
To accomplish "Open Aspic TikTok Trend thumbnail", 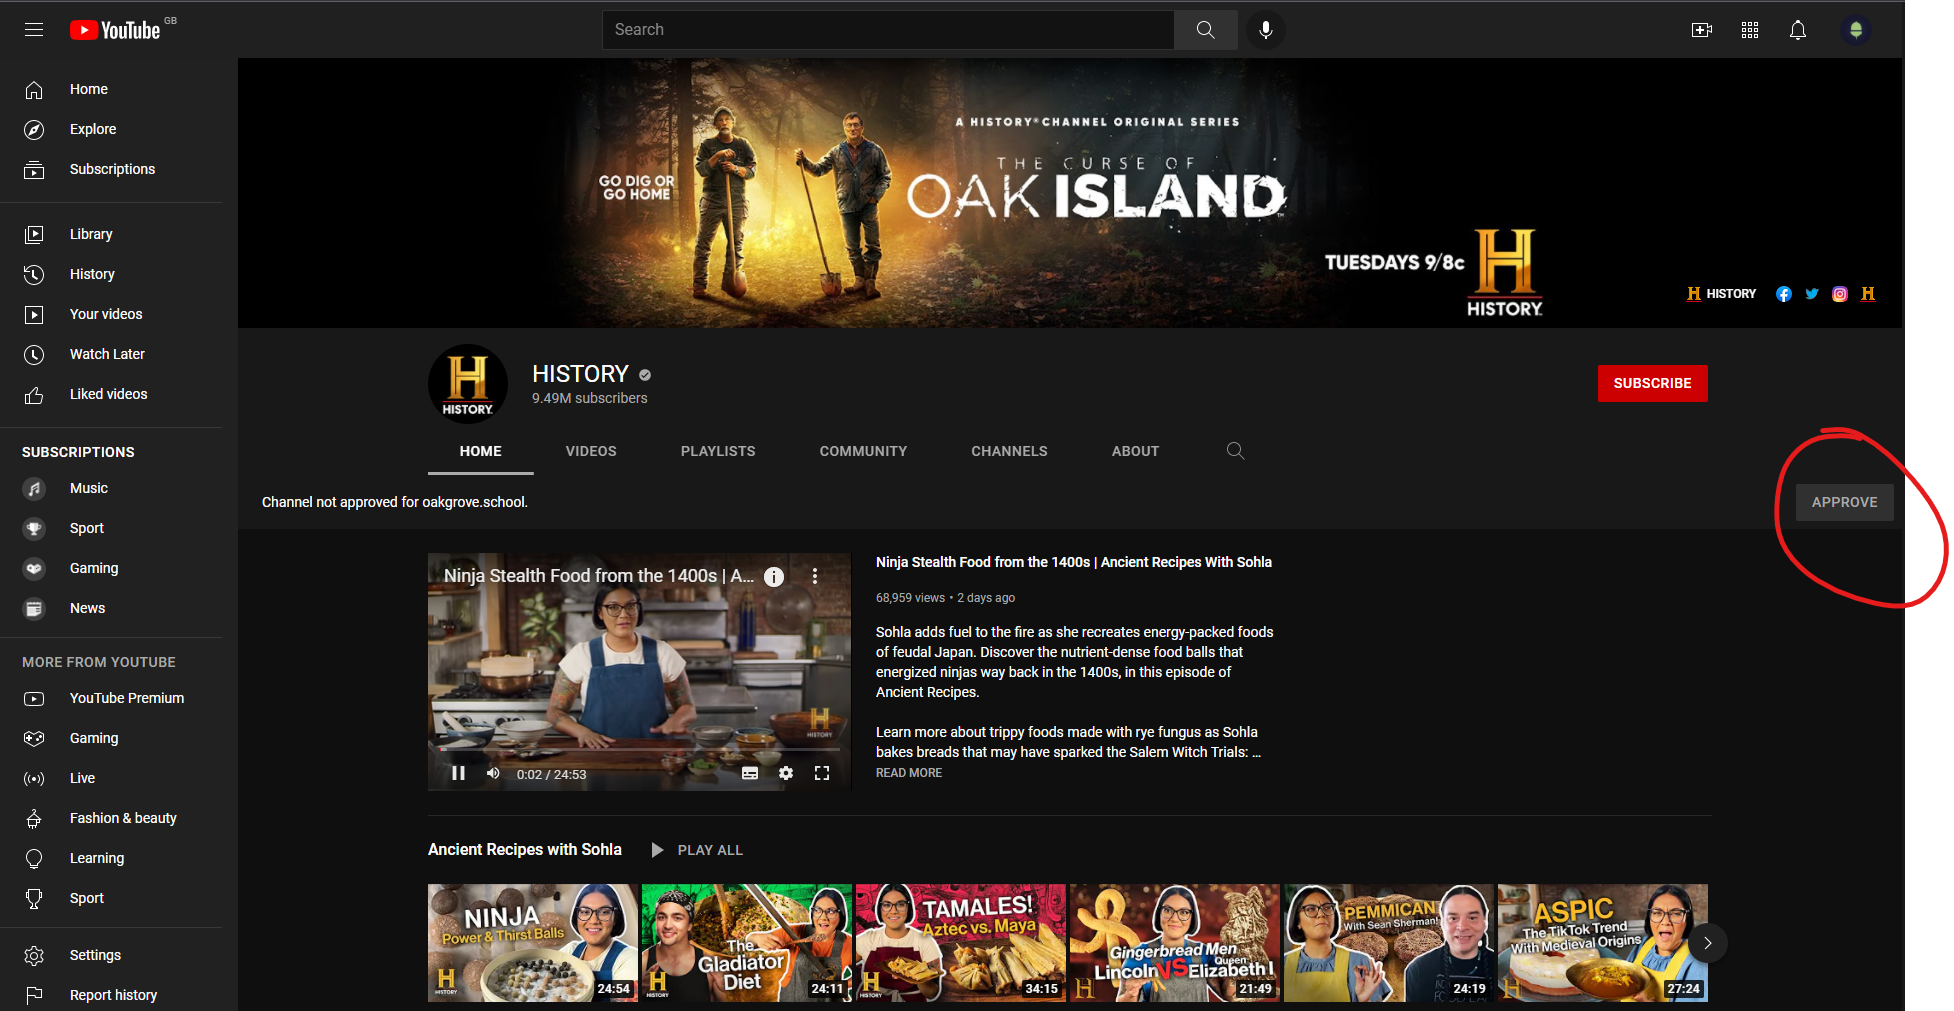I will (1603, 943).
